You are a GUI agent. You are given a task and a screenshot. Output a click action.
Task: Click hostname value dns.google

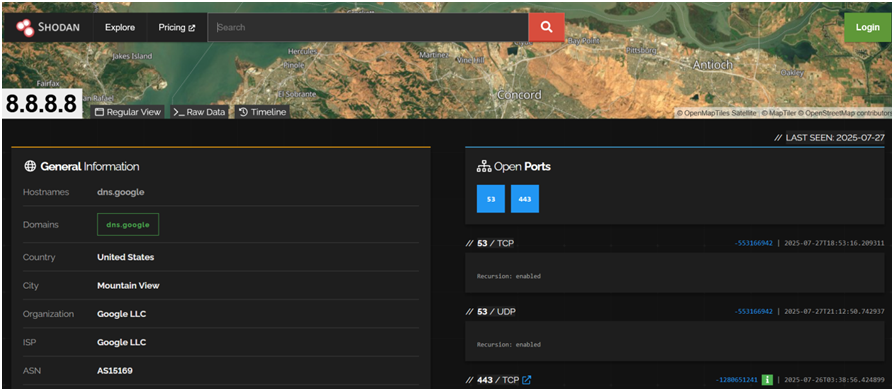(121, 192)
